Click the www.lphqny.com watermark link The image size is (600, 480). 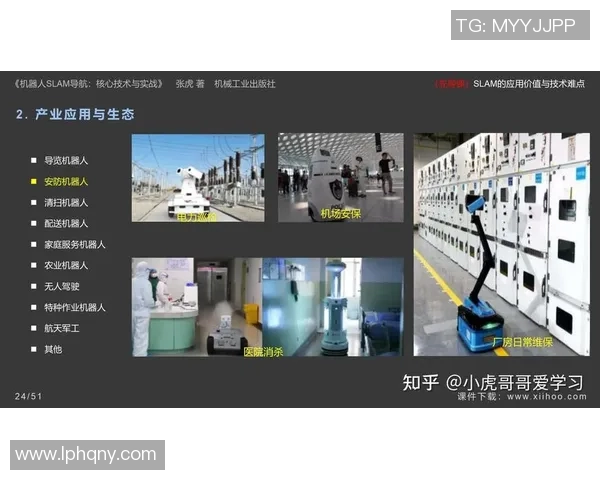point(86,454)
